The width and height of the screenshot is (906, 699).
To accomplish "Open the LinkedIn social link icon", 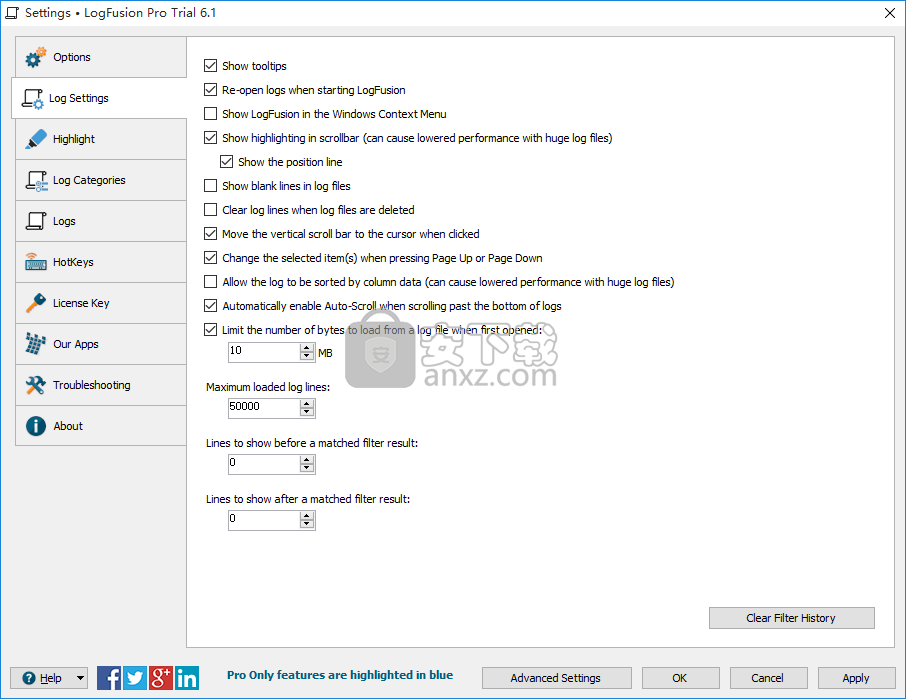I will point(187,678).
